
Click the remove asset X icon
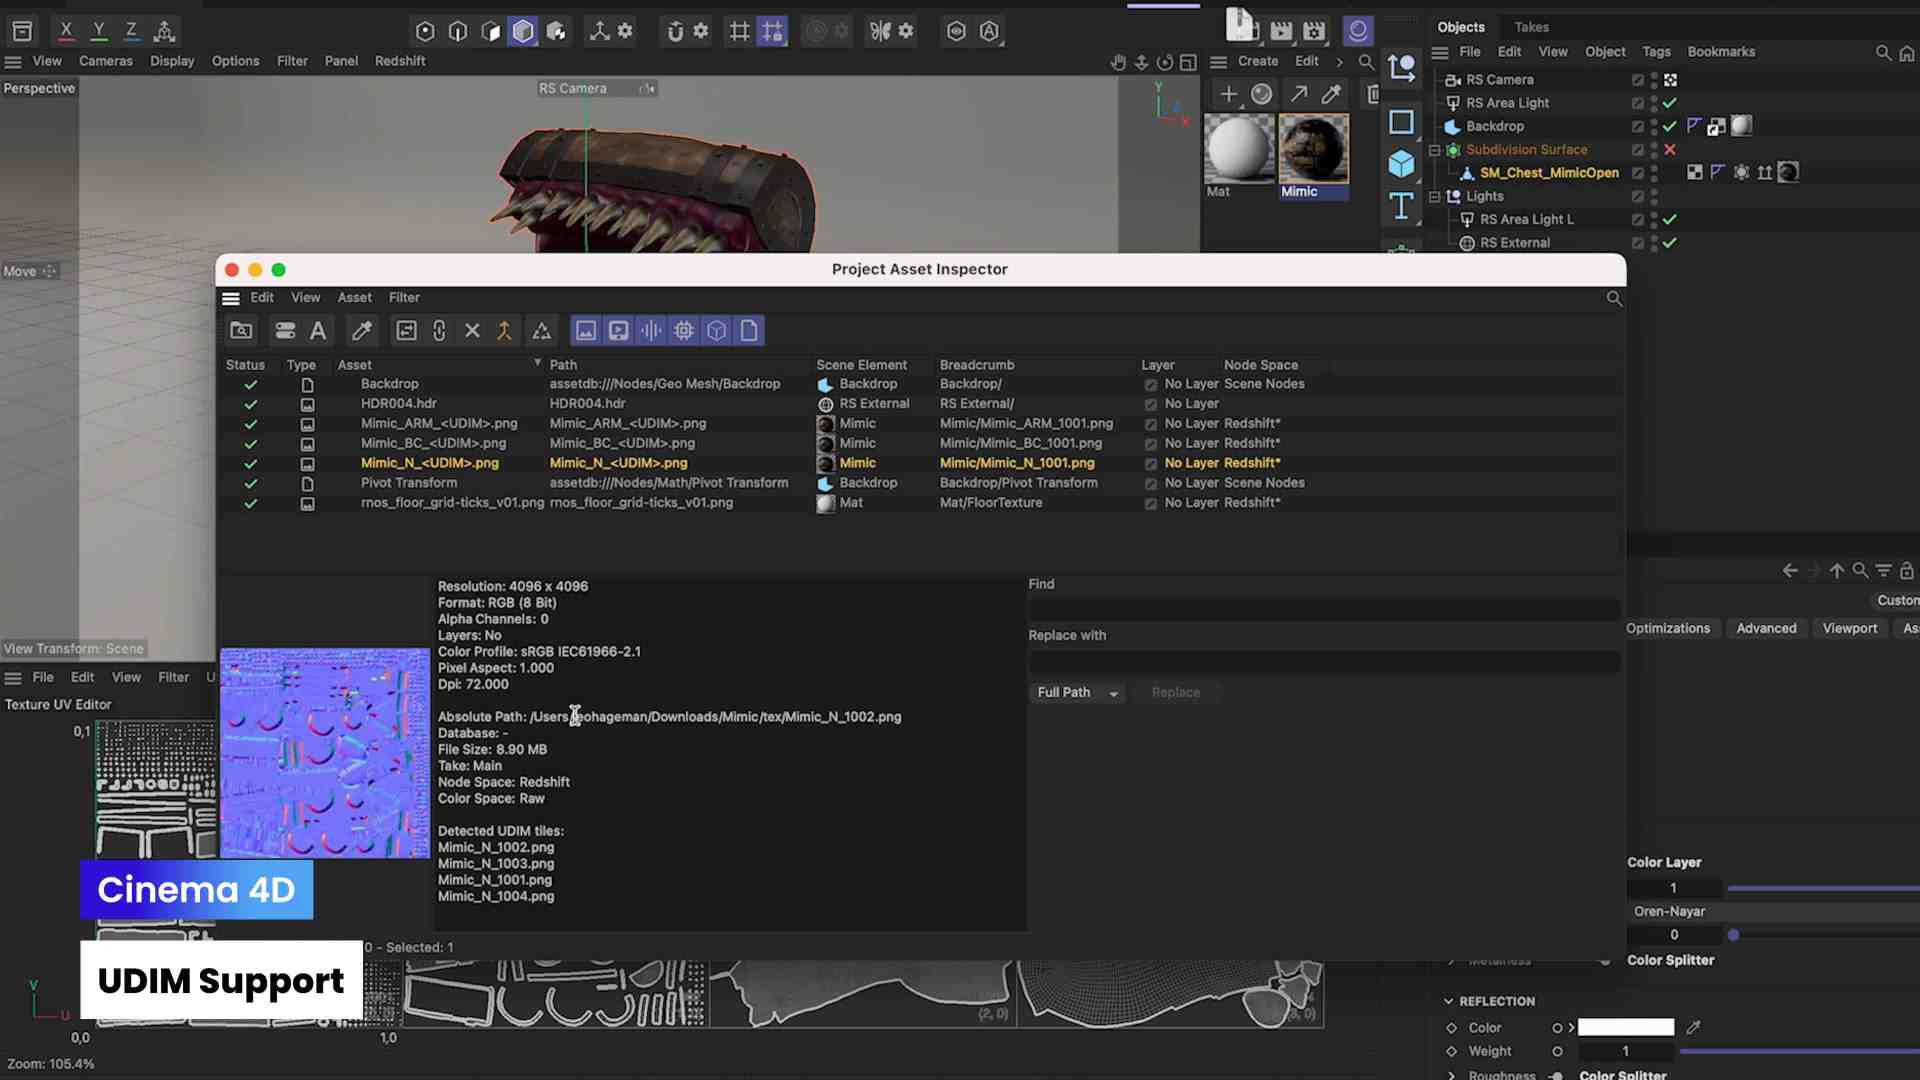click(x=472, y=330)
